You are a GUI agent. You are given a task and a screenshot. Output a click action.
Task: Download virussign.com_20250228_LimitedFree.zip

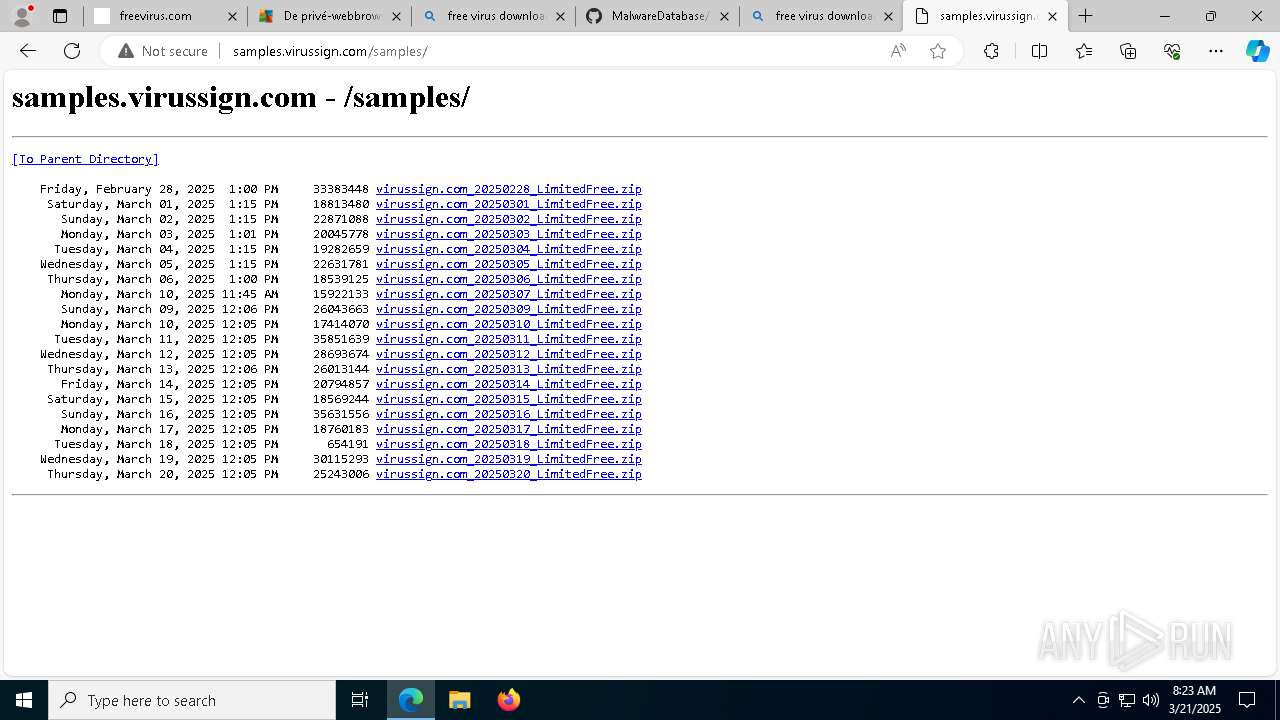click(508, 189)
